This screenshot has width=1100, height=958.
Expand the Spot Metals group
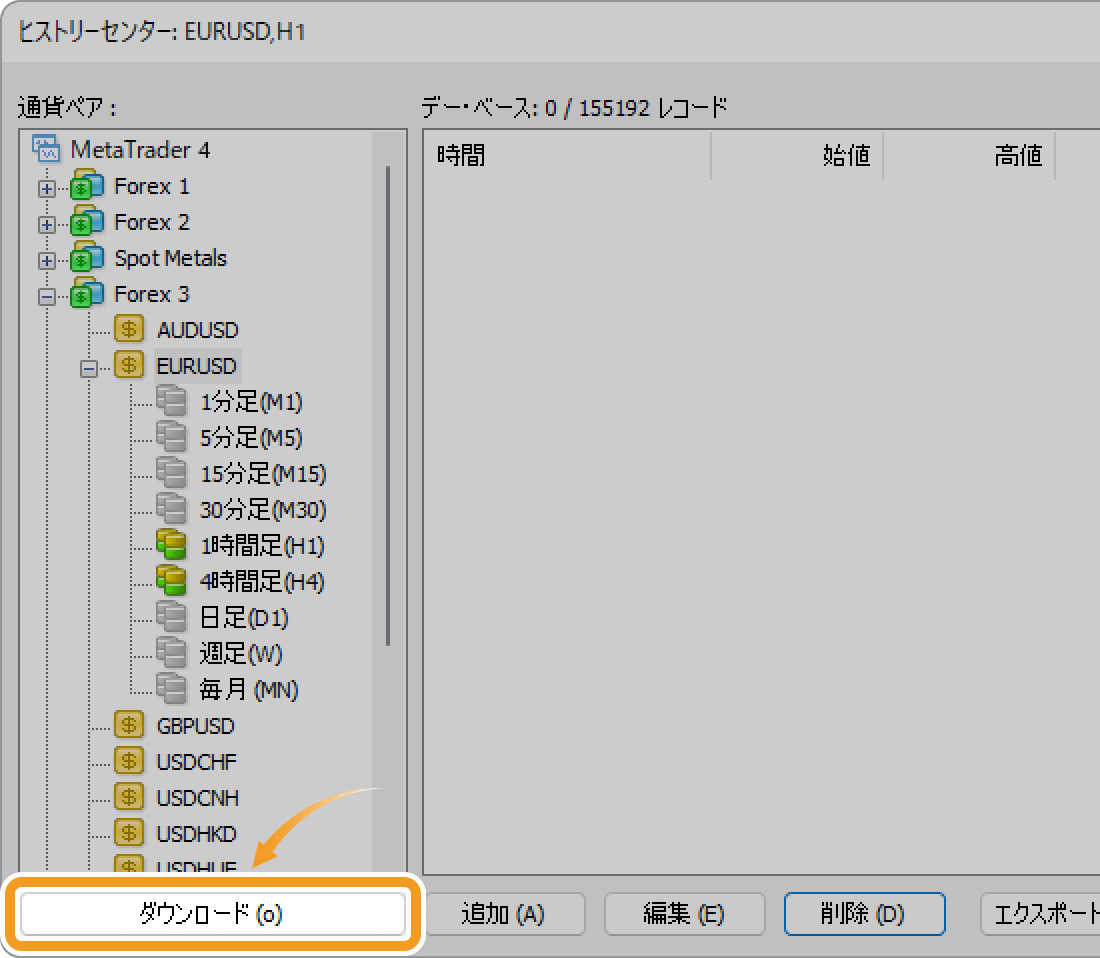(47, 261)
